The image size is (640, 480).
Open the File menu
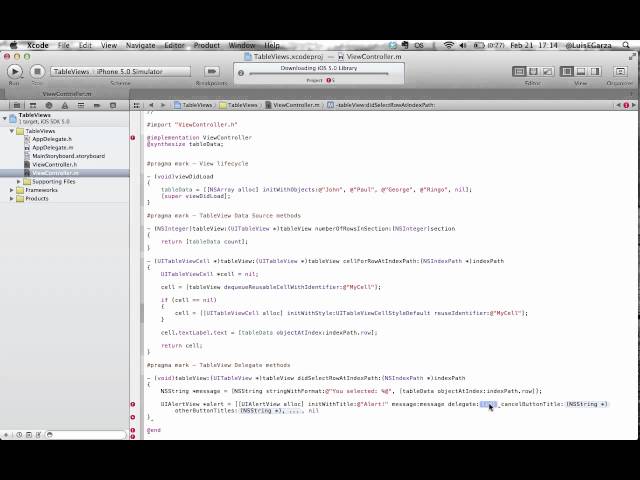pos(63,45)
